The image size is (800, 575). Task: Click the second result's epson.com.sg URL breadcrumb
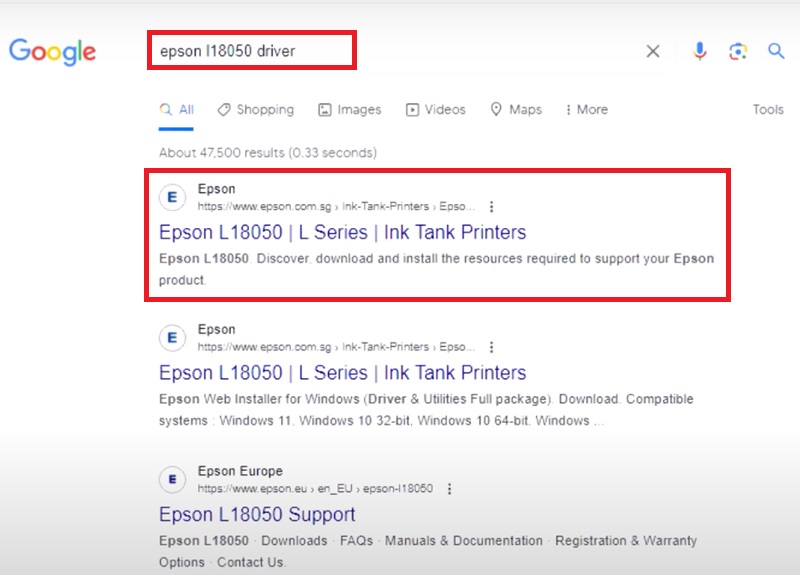point(336,346)
